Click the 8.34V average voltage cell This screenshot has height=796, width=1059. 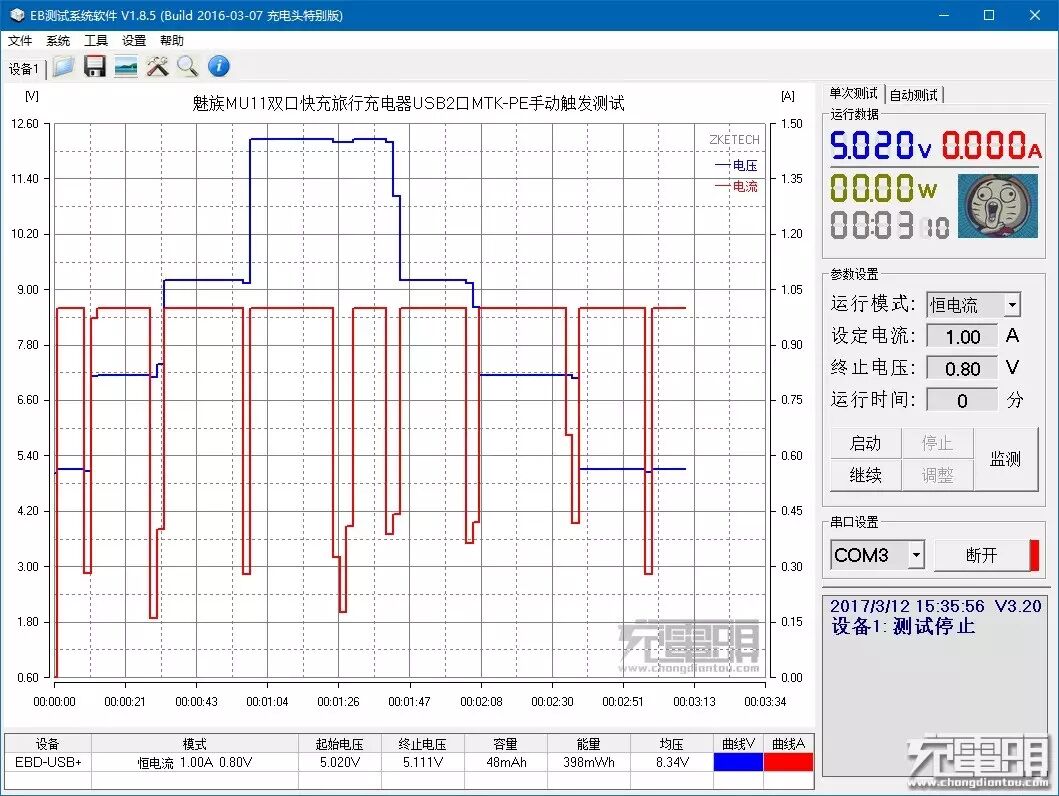coord(671,762)
